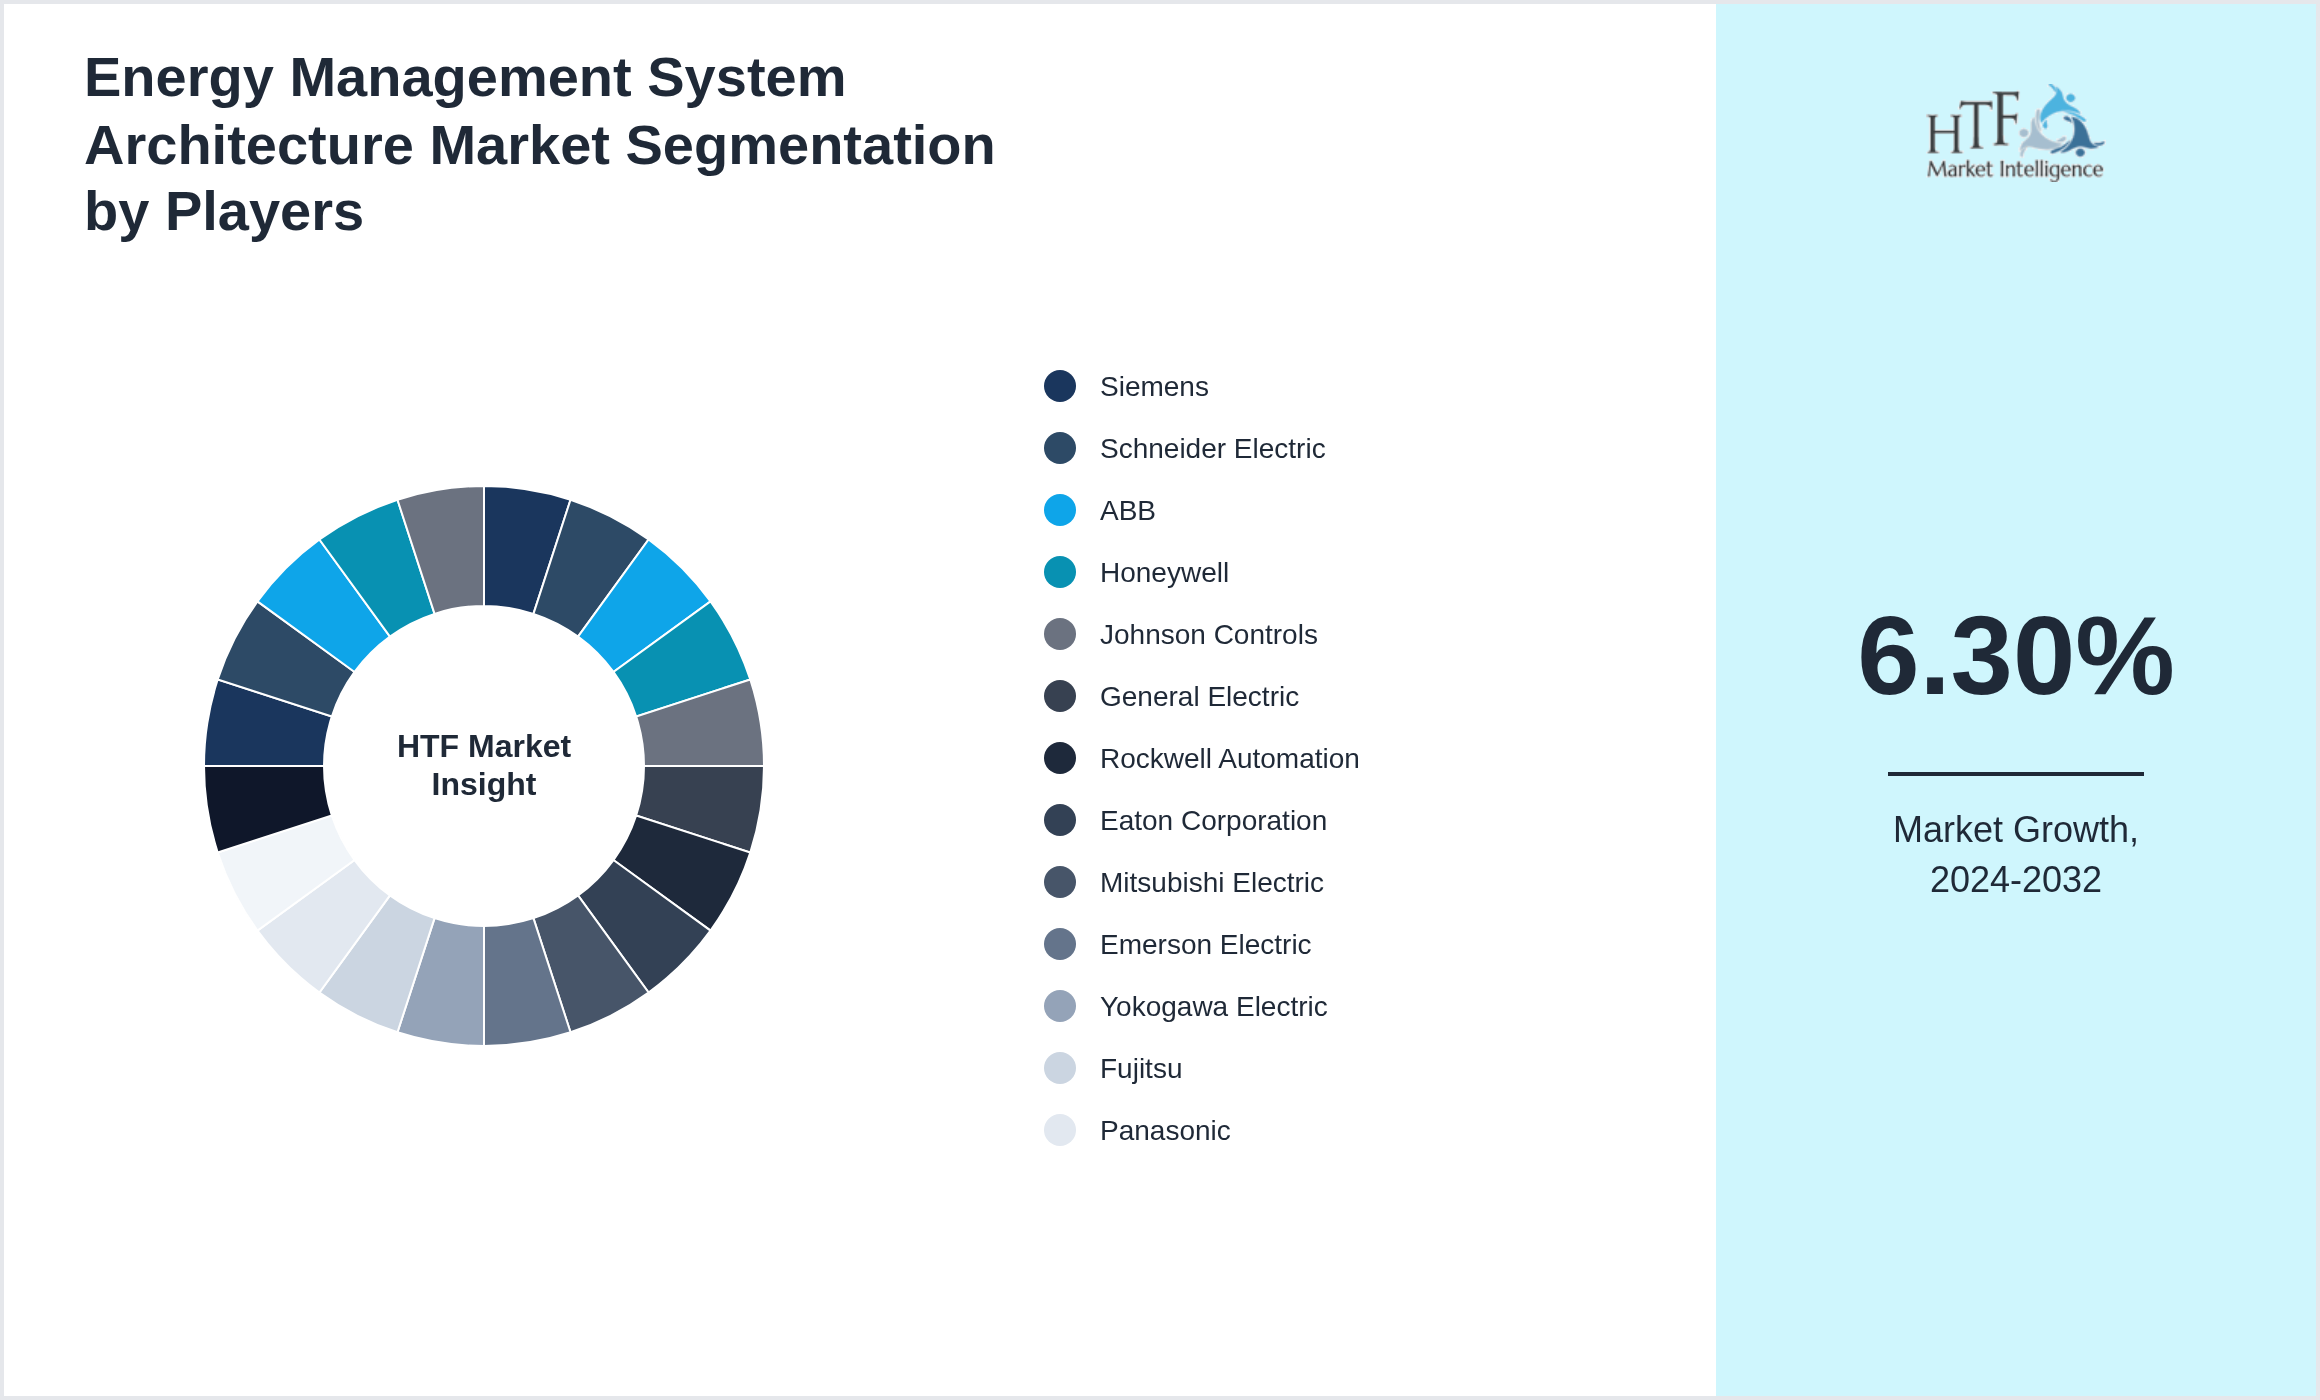Select the Johnson Controls legend label
The height and width of the screenshot is (1400, 2320).
1208,635
